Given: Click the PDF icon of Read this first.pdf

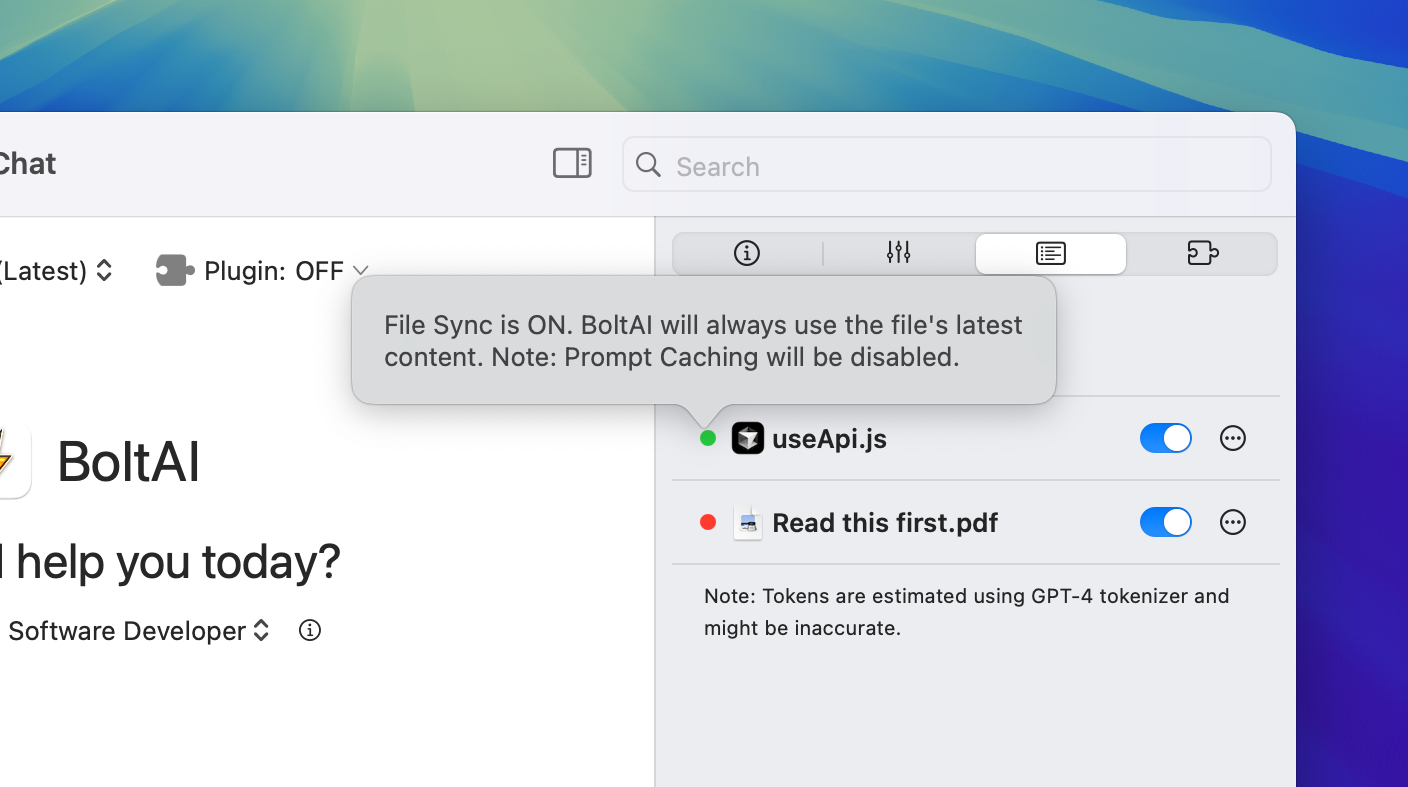Looking at the screenshot, I should tap(747, 522).
